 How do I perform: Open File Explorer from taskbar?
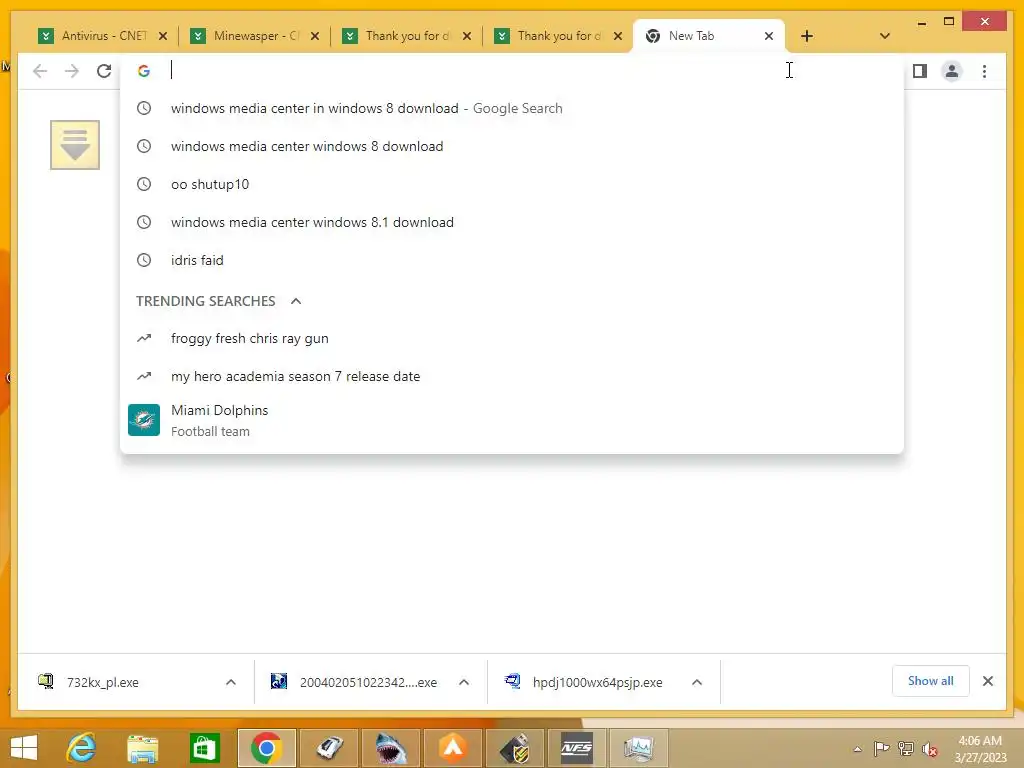click(x=142, y=748)
